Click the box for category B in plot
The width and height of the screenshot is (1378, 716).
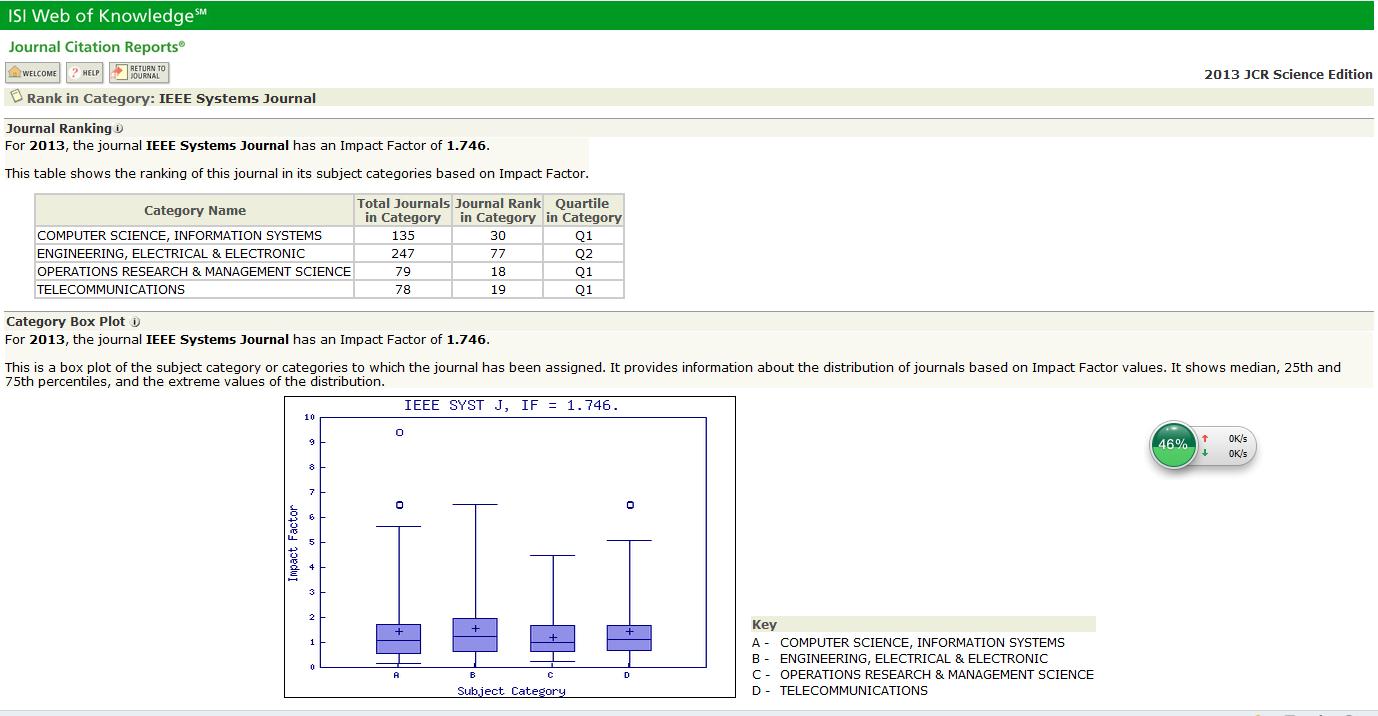(x=475, y=635)
